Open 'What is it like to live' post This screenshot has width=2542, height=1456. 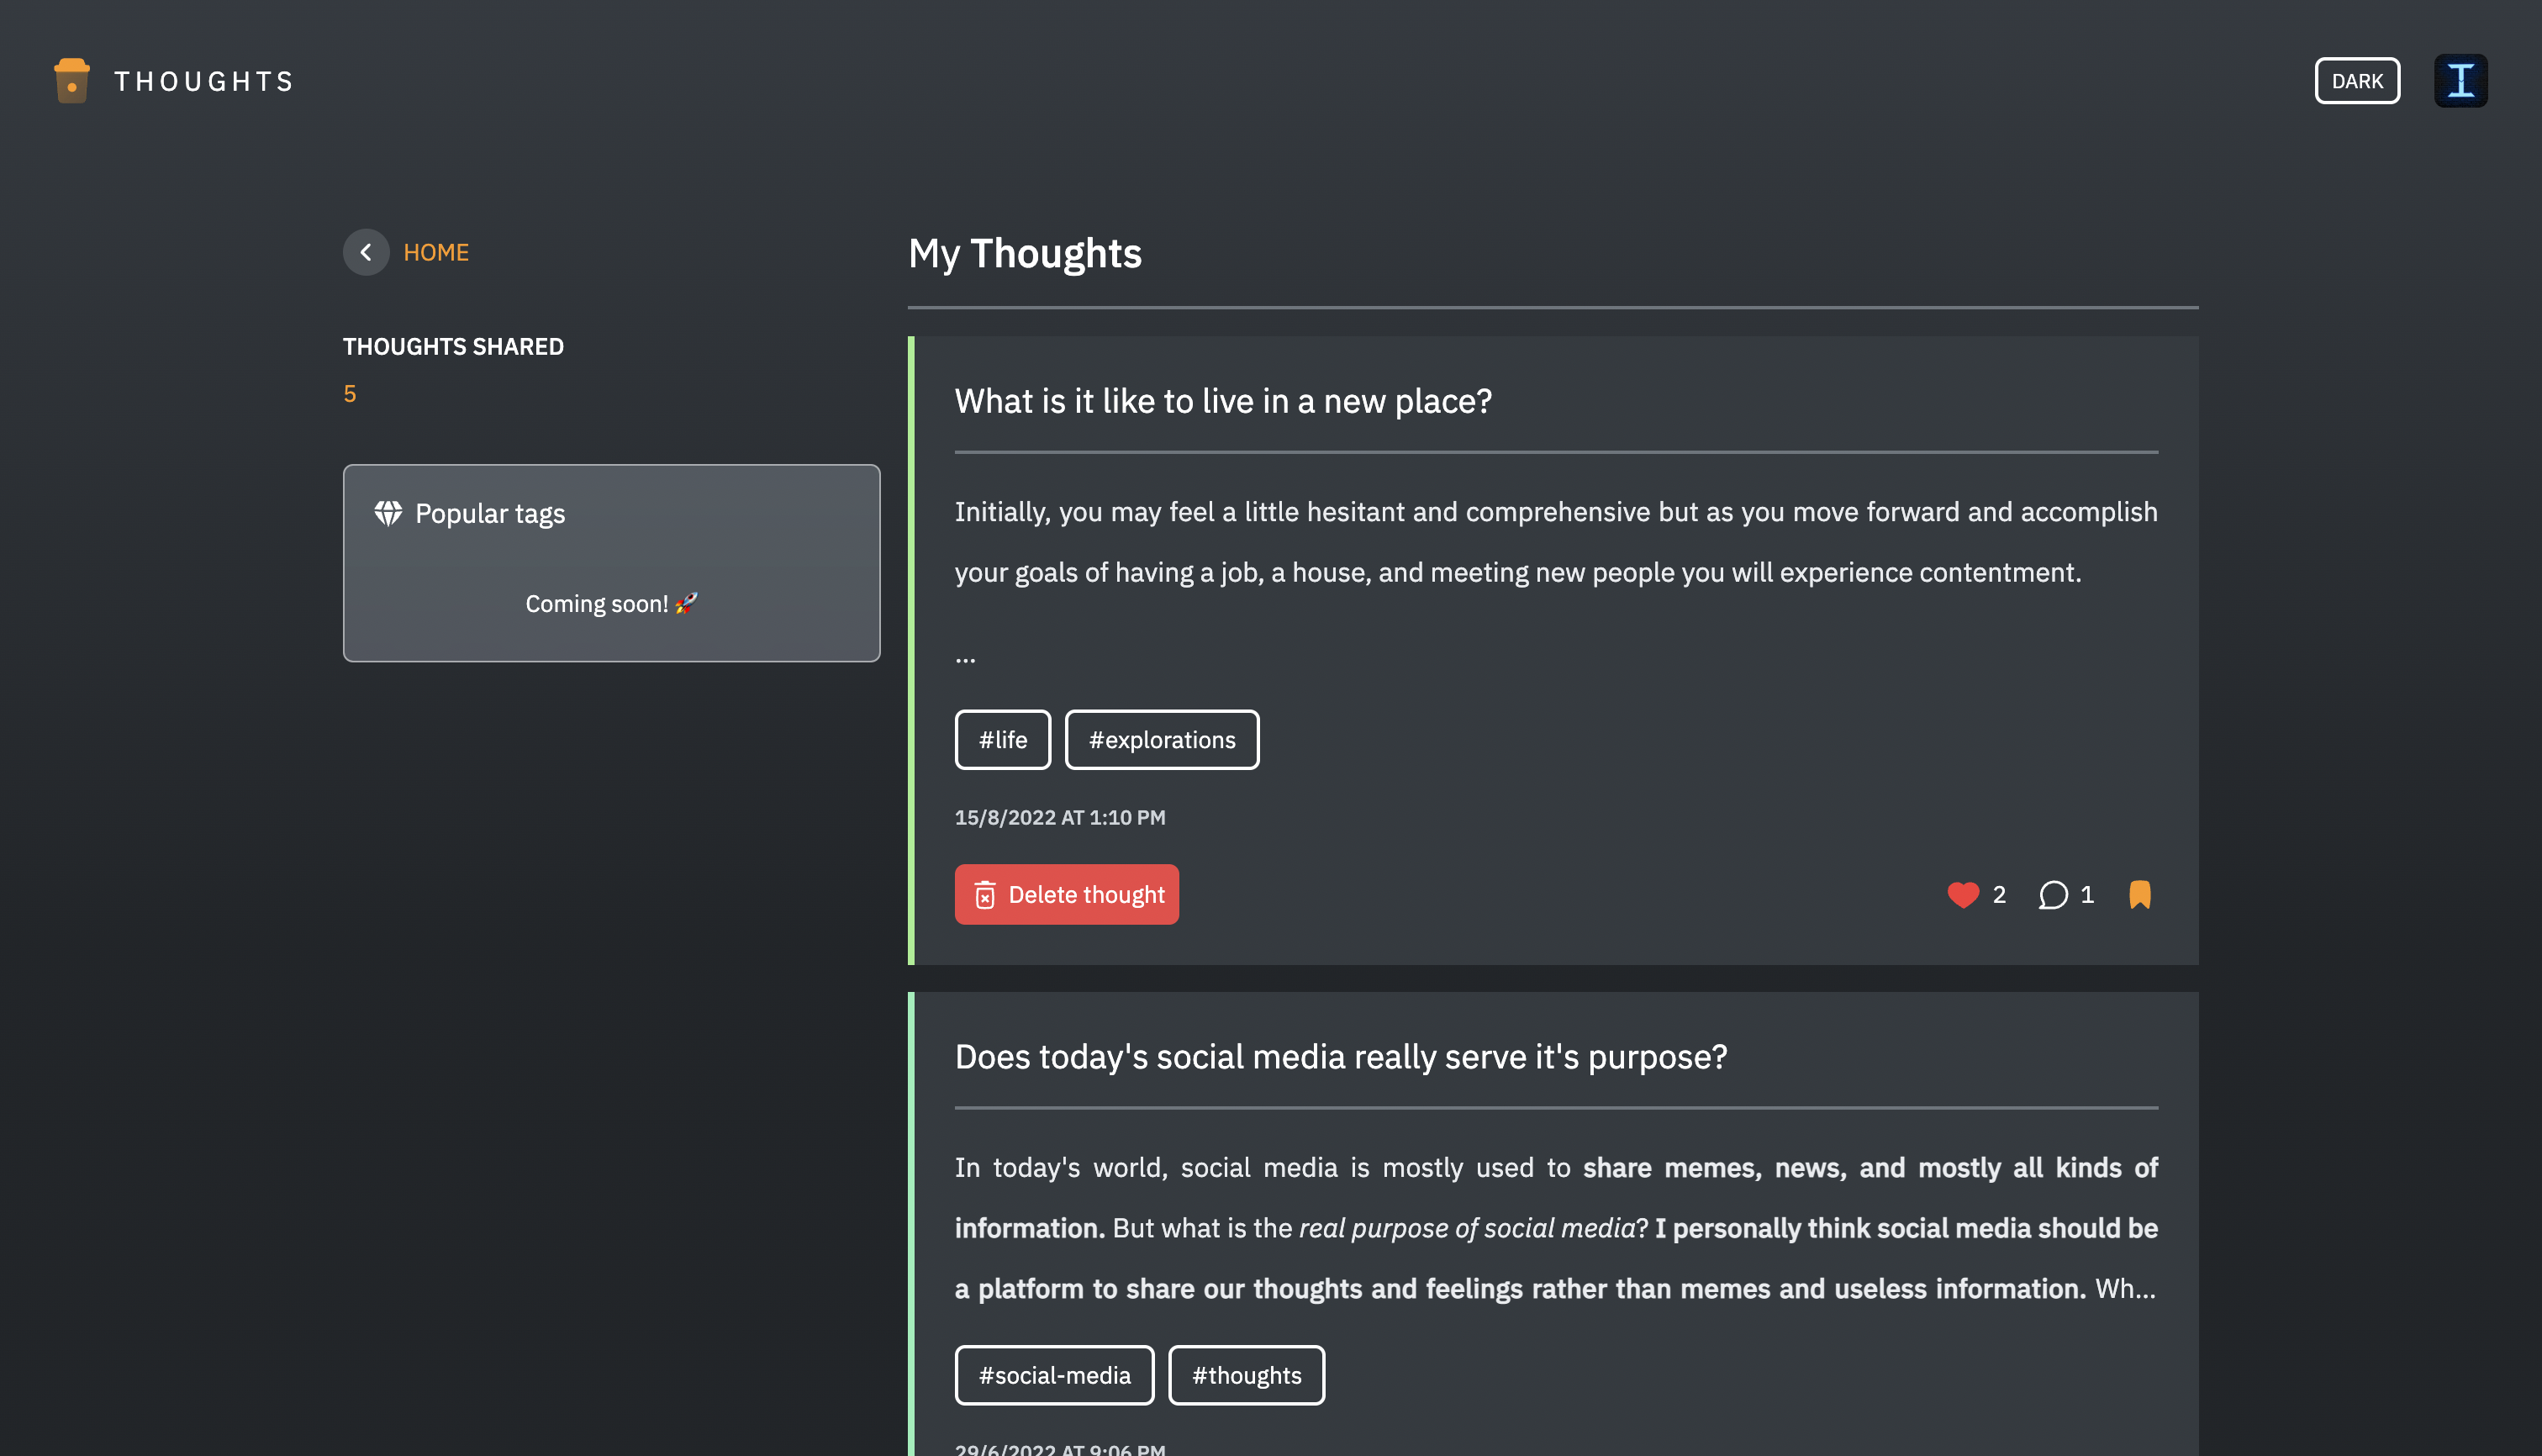tap(1223, 401)
